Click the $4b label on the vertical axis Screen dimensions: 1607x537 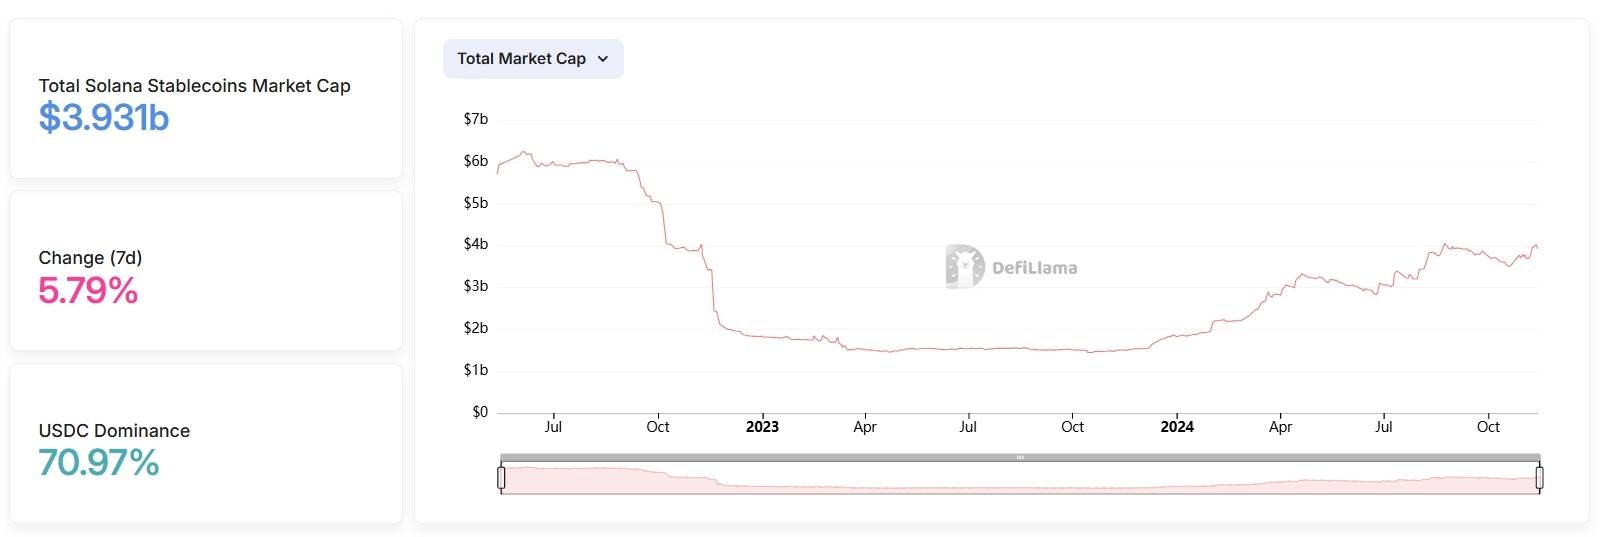(476, 244)
